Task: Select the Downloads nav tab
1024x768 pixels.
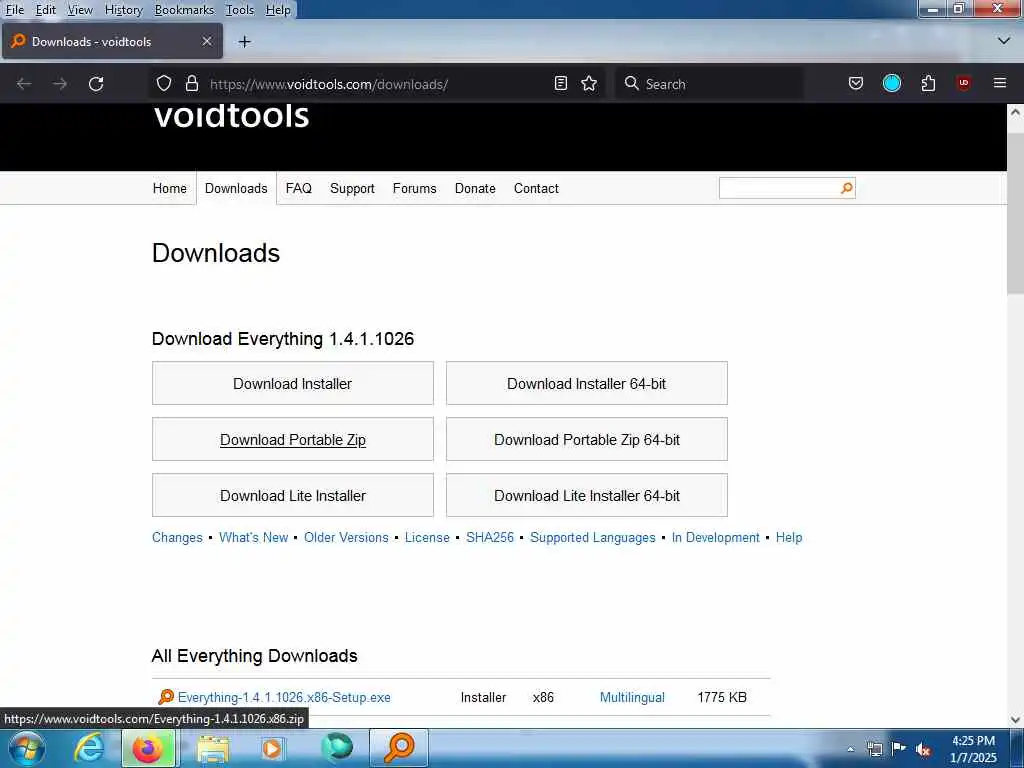Action: pyautogui.click(x=236, y=188)
